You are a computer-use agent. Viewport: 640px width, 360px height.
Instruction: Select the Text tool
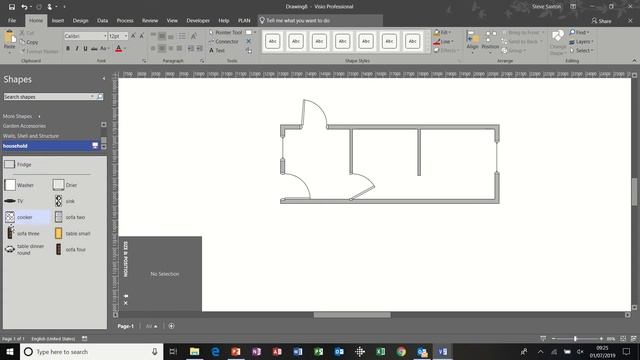(217, 51)
